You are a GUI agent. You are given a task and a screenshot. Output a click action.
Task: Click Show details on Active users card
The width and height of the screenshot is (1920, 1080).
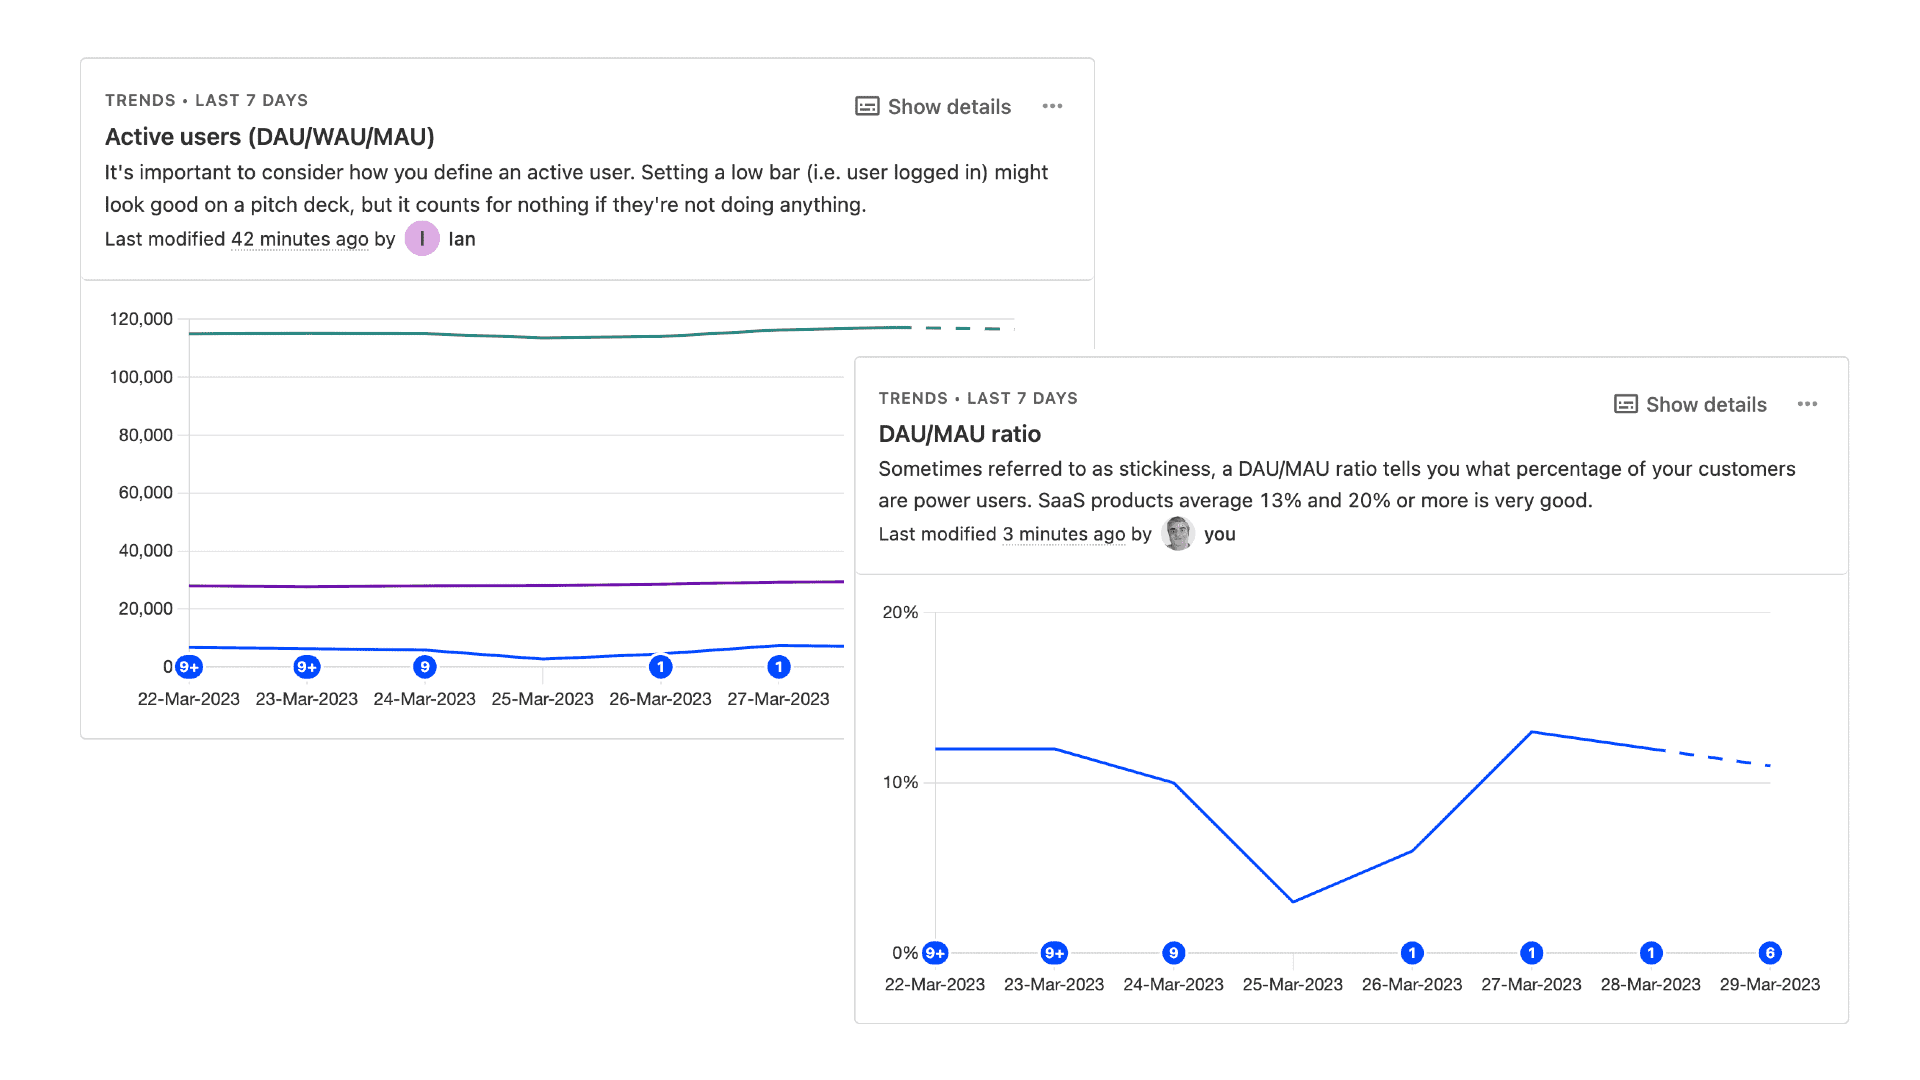tap(933, 107)
